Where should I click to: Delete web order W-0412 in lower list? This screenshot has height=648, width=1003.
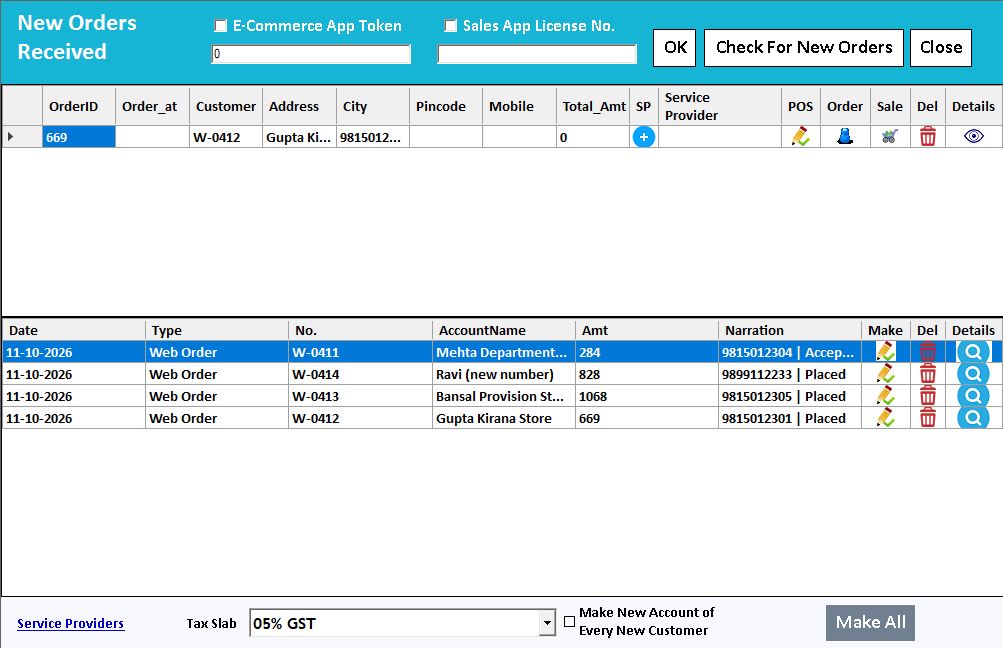pos(928,418)
